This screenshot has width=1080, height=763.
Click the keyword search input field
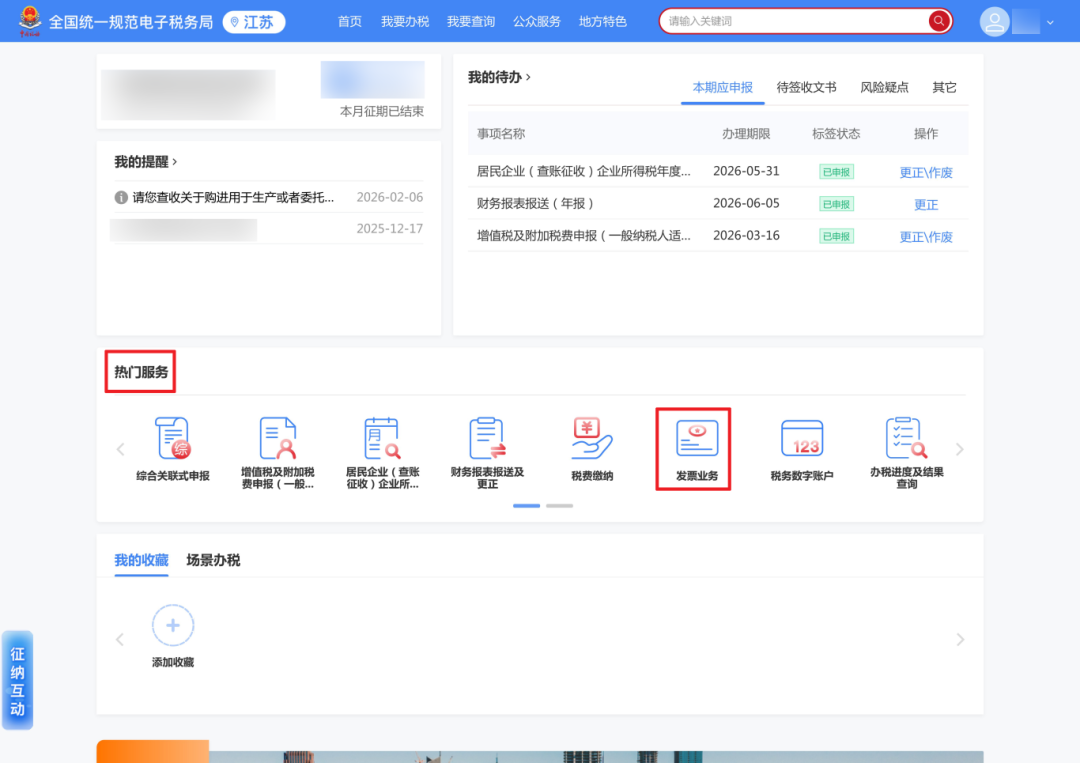tap(796, 21)
